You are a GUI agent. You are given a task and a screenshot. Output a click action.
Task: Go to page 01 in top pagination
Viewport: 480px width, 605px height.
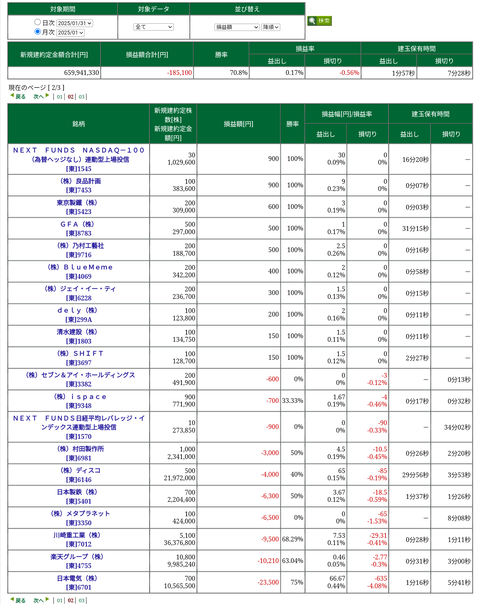click(59, 97)
